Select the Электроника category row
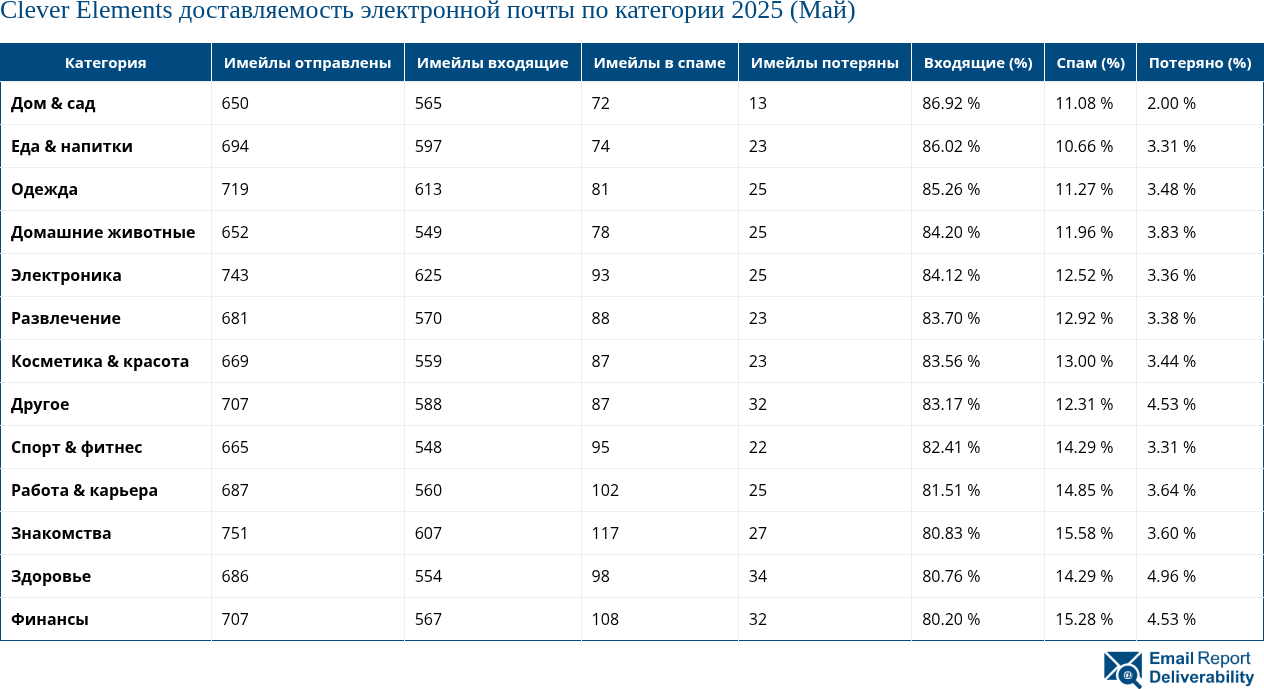Screen dimensions: 1264x689 tap(66, 275)
